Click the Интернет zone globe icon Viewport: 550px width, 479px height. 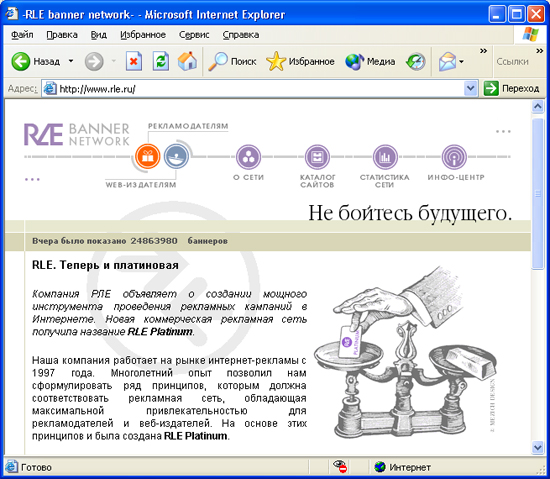click(380, 467)
